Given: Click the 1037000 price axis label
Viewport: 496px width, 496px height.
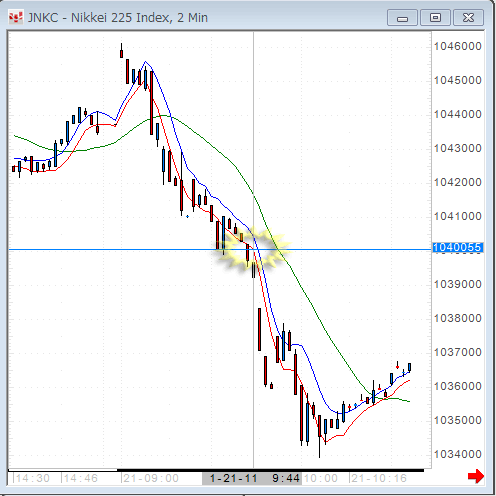Looking at the screenshot, I should tap(457, 352).
